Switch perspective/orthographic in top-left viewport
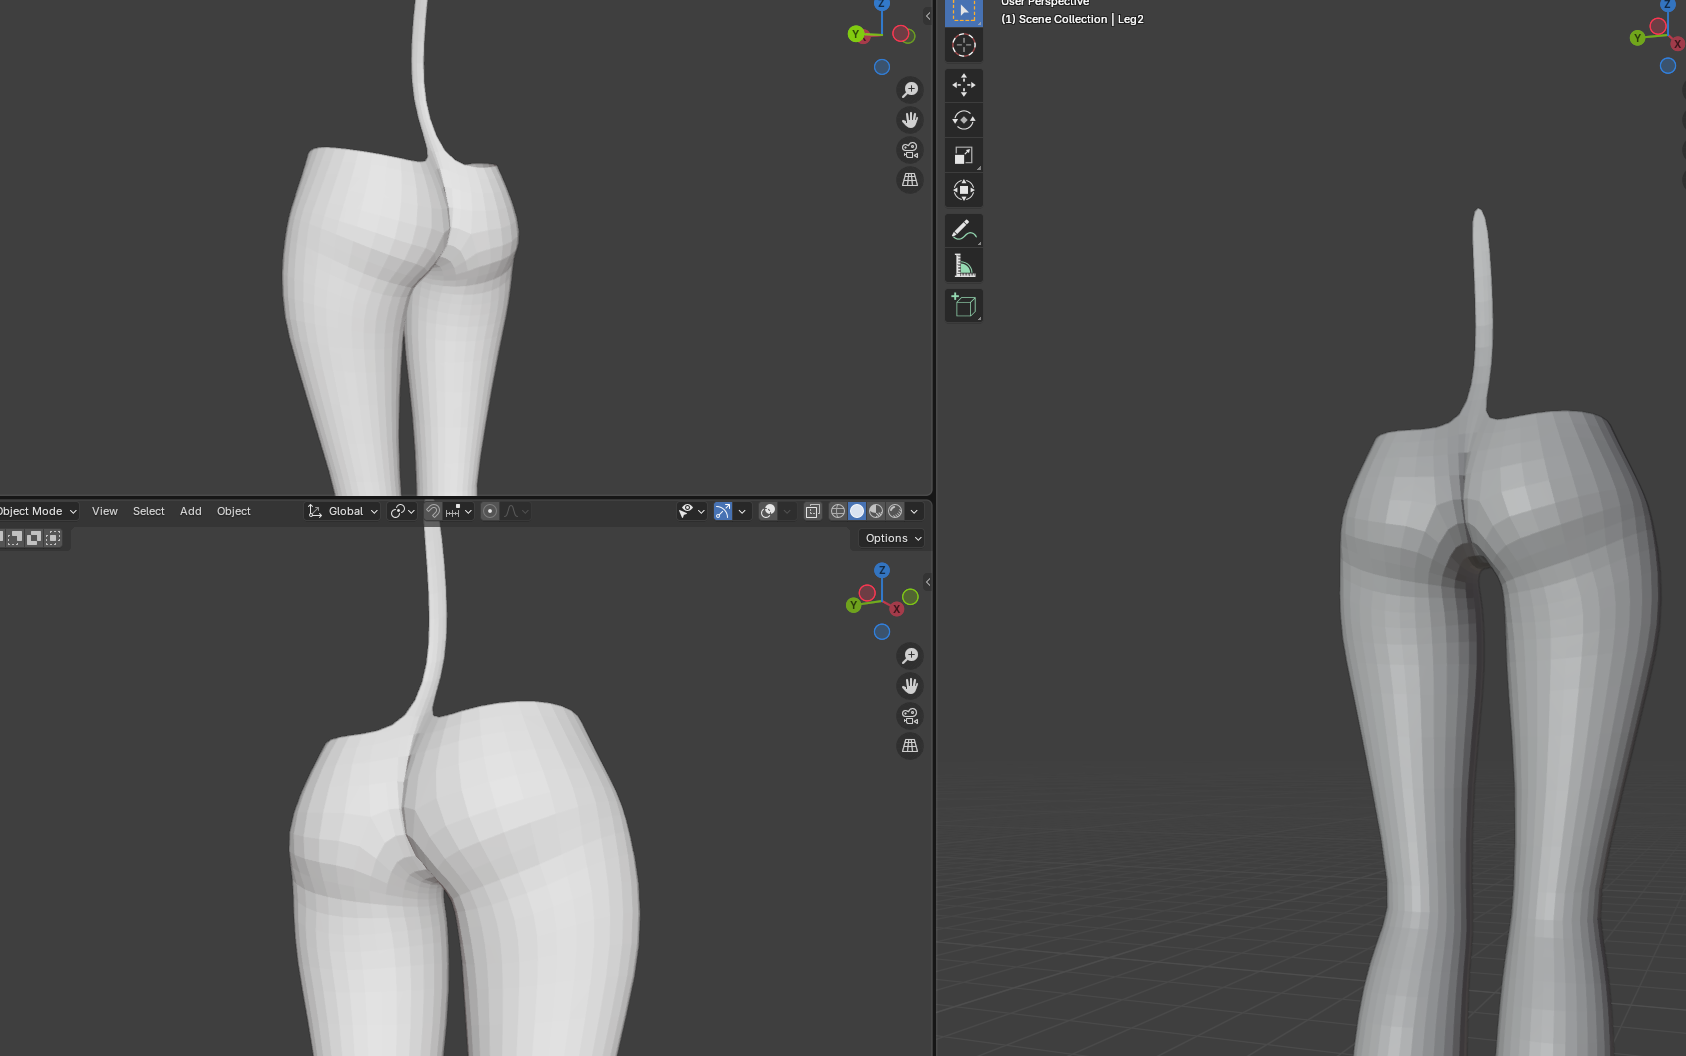Viewport: 1686px width, 1056px height. [910, 180]
